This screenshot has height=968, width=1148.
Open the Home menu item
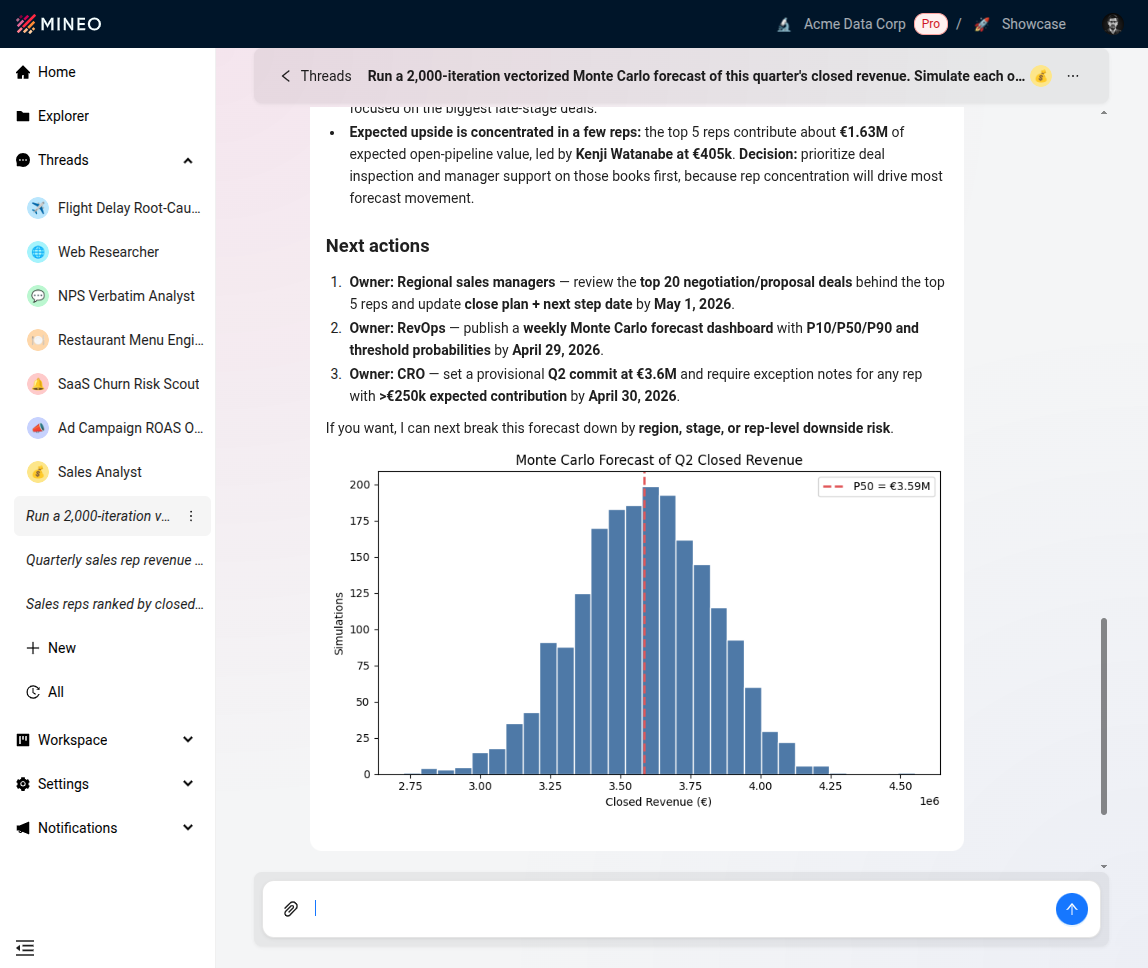57,72
